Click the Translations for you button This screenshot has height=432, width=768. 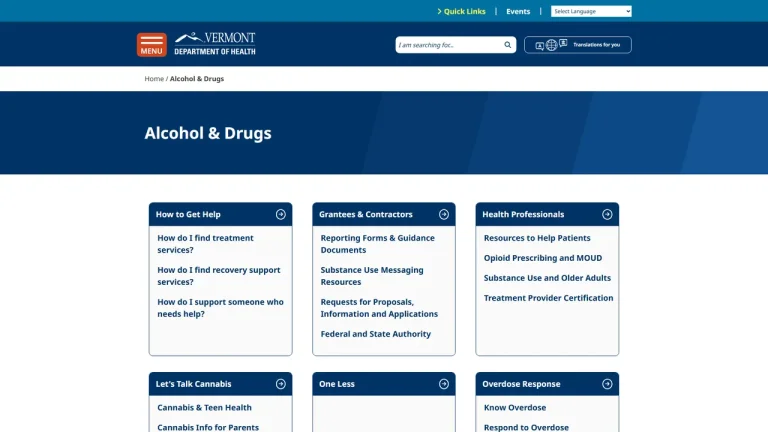[577, 45]
